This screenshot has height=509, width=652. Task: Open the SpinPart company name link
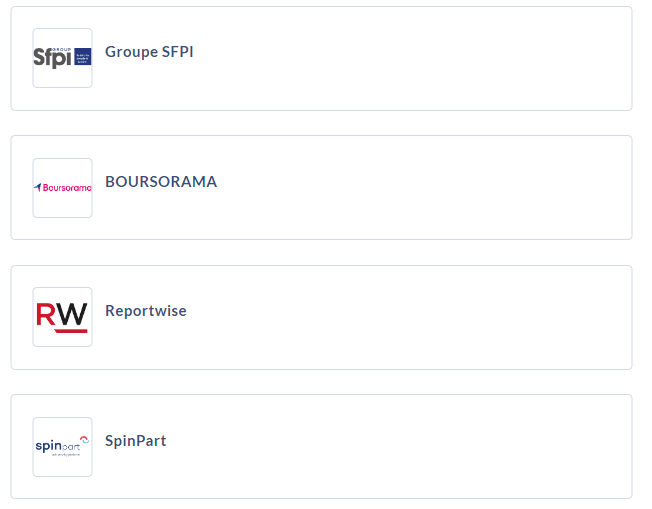point(136,441)
